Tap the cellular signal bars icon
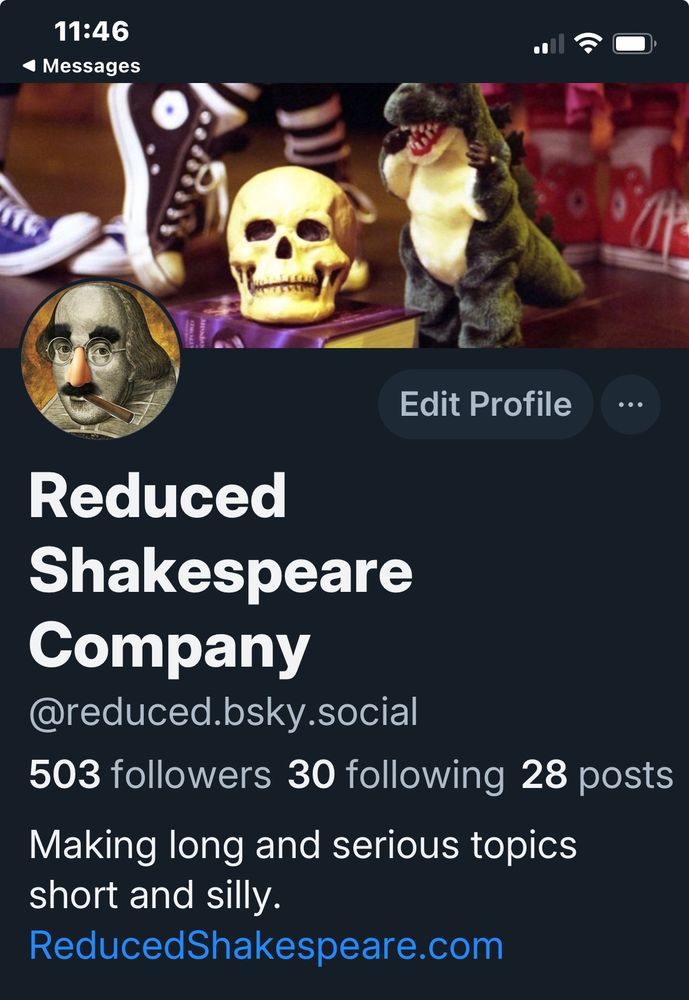The image size is (689, 1000). [x=549, y=44]
